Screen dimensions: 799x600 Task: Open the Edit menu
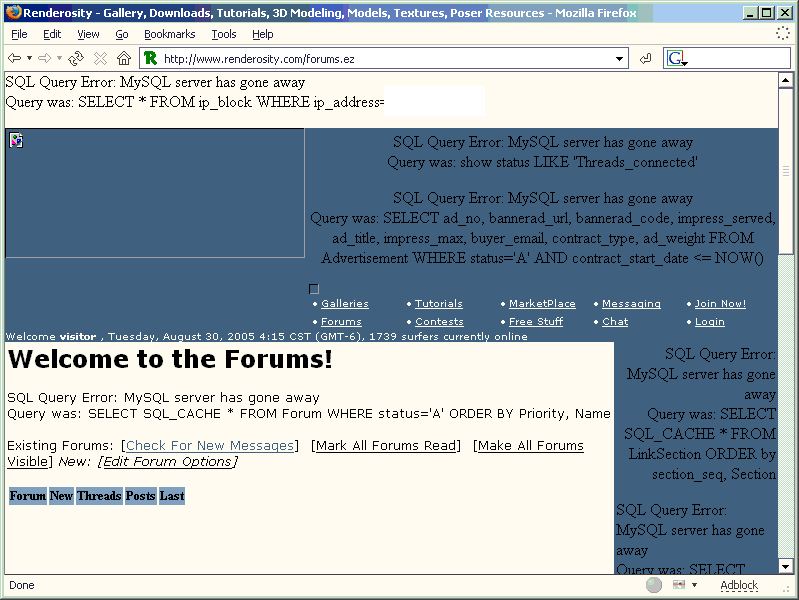coord(52,34)
